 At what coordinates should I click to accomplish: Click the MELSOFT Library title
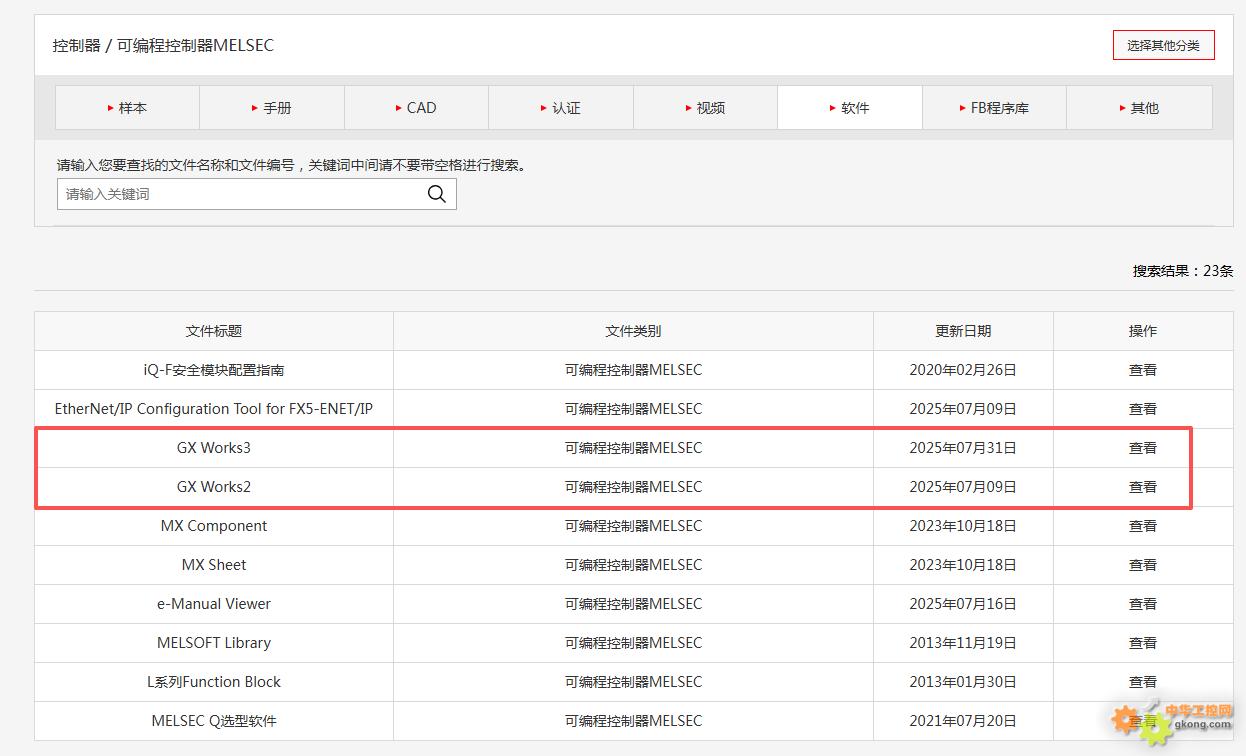pyautogui.click(x=214, y=643)
